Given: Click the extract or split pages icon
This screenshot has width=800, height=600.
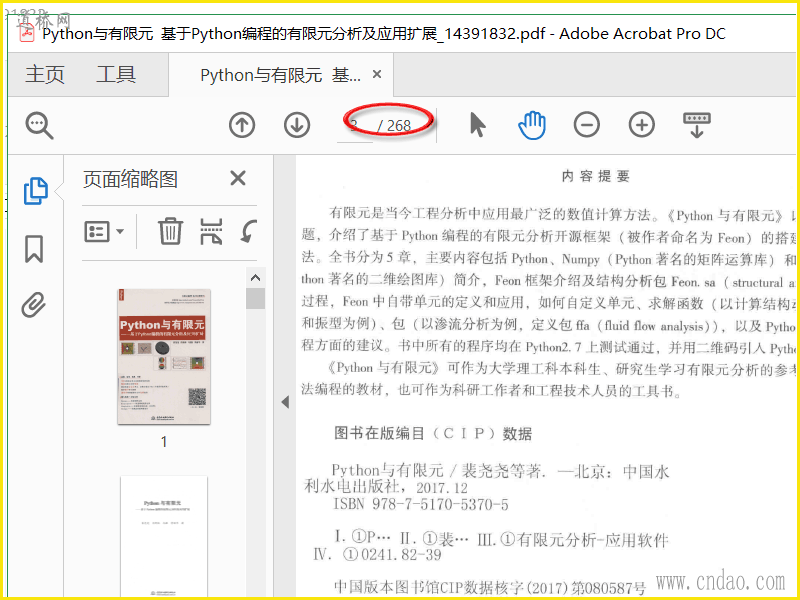Looking at the screenshot, I should 211,232.
